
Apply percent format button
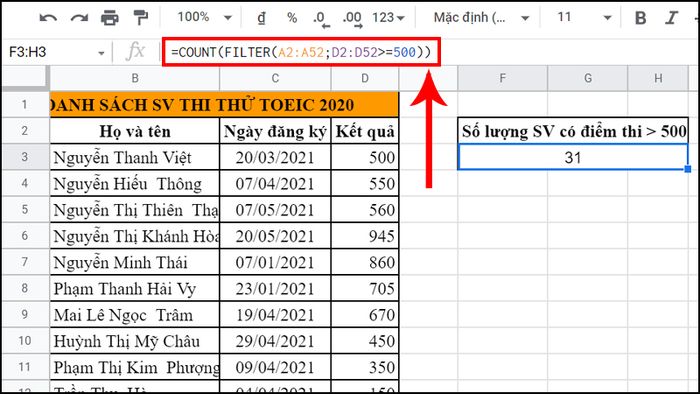[x=292, y=18]
